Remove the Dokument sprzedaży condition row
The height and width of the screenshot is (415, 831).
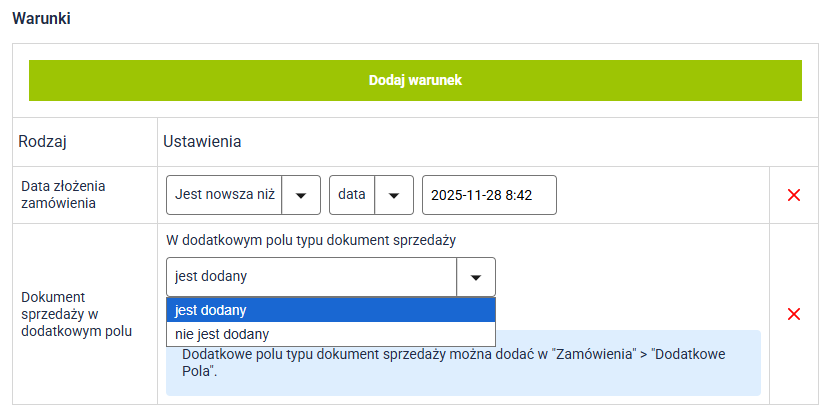tap(794, 314)
